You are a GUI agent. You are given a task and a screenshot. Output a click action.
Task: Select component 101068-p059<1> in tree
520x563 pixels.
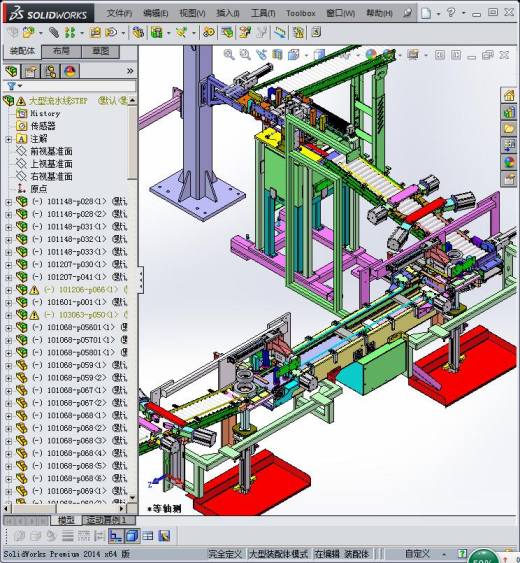coord(70,365)
